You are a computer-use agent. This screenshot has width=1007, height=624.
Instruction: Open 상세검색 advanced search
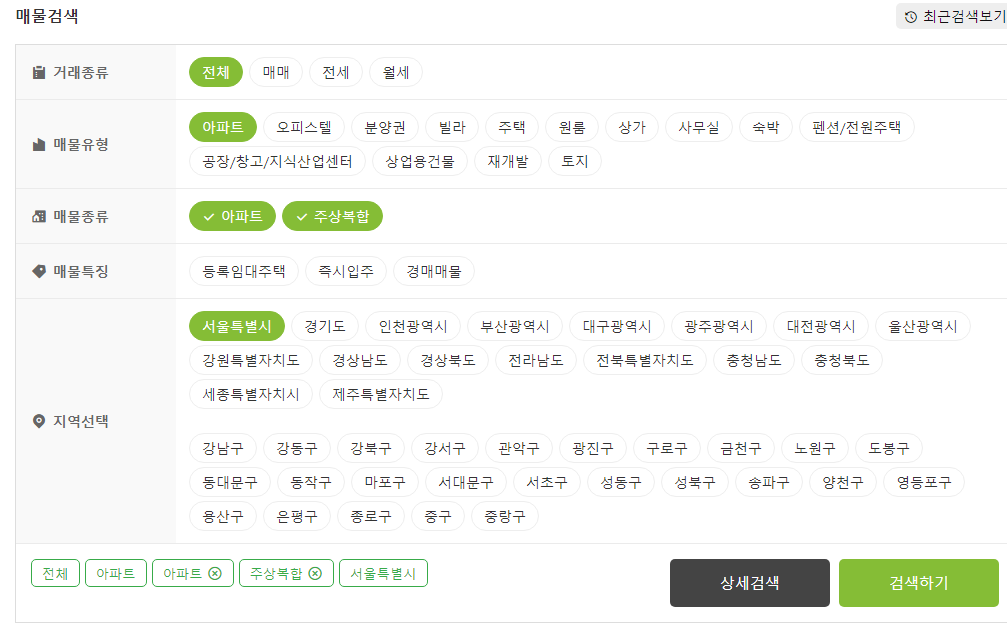pyautogui.click(x=749, y=583)
